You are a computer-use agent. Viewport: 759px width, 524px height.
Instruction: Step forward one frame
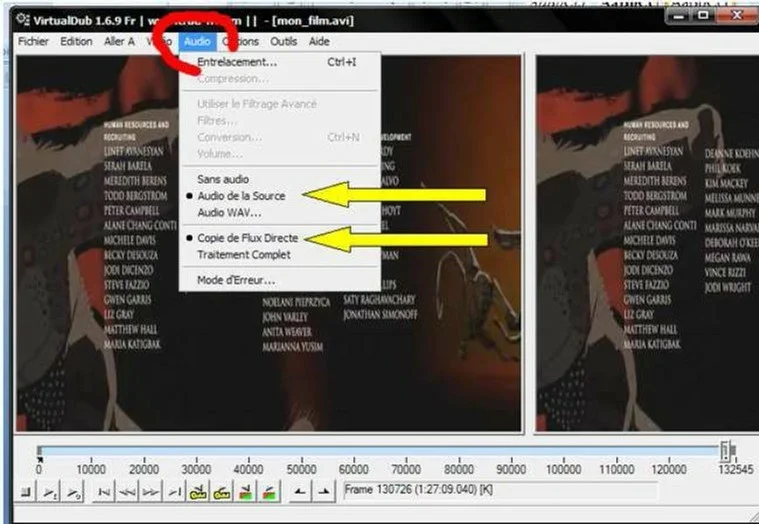pyautogui.click(x=150, y=491)
